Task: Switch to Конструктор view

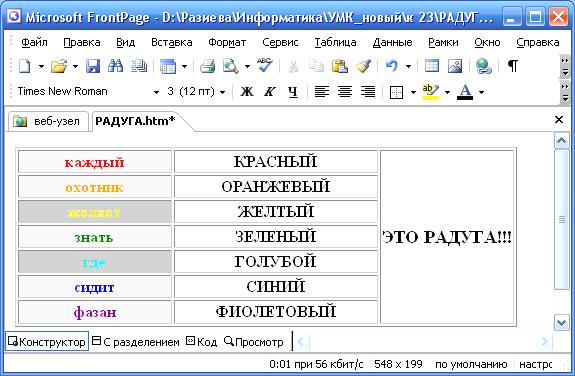Action: (x=47, y=342)
